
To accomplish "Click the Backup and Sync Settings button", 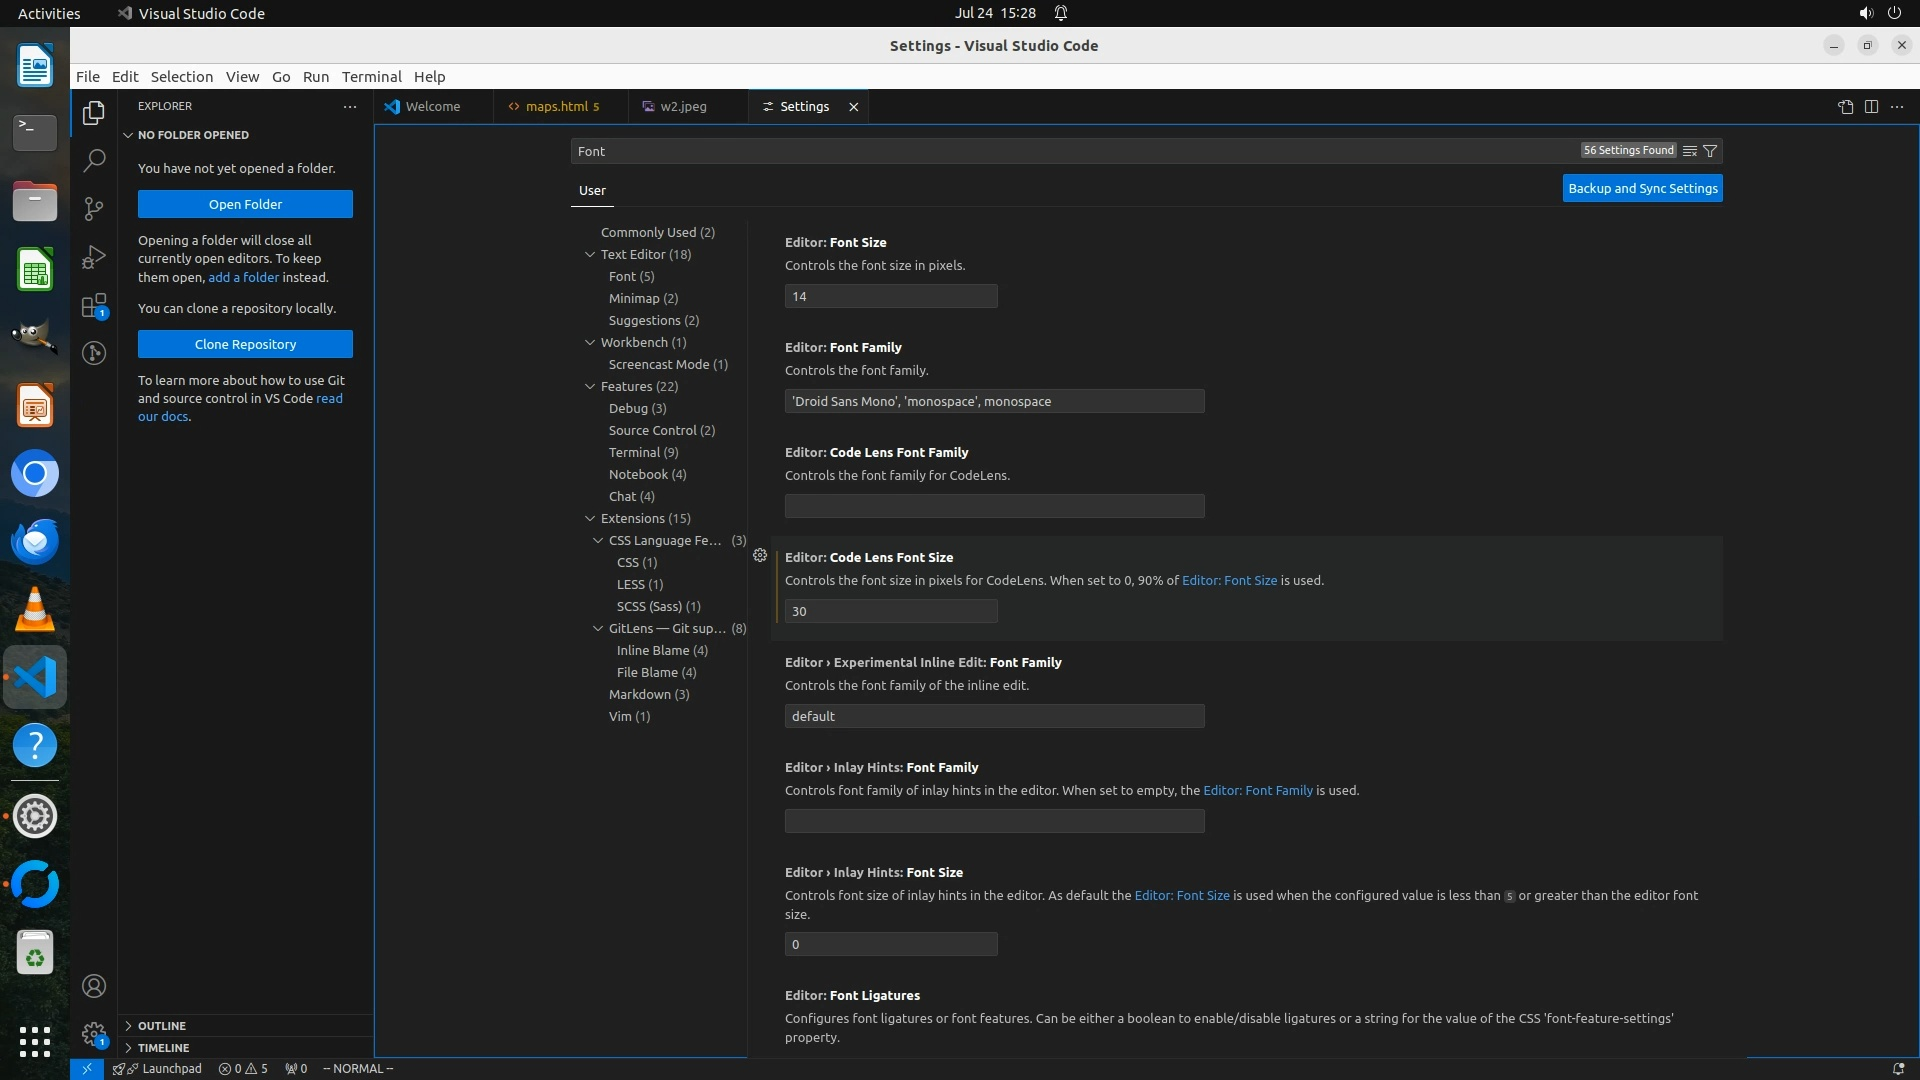I will (x=1642, y=188).
